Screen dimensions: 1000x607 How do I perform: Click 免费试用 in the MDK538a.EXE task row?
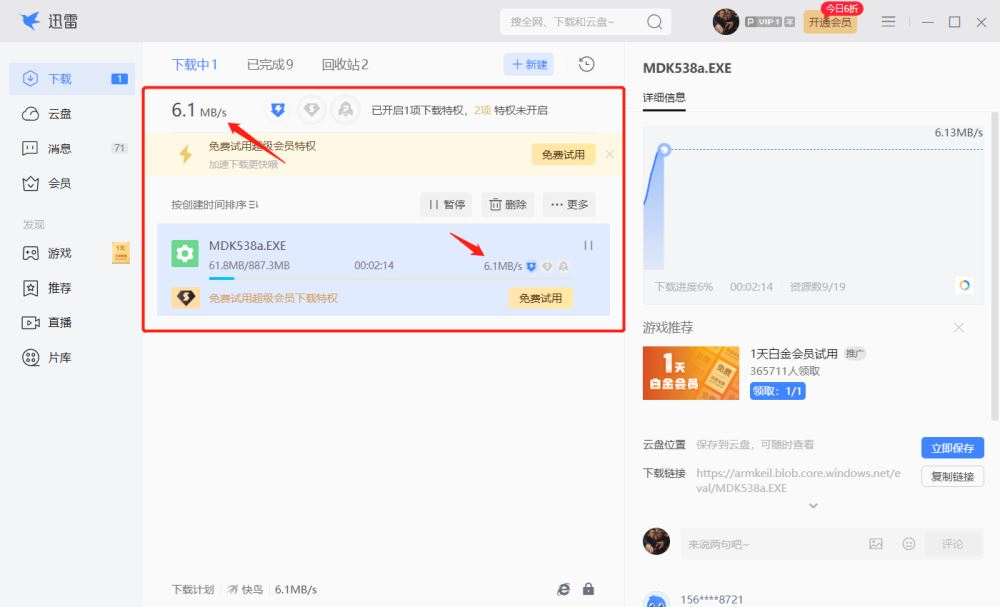pos(540,298)
